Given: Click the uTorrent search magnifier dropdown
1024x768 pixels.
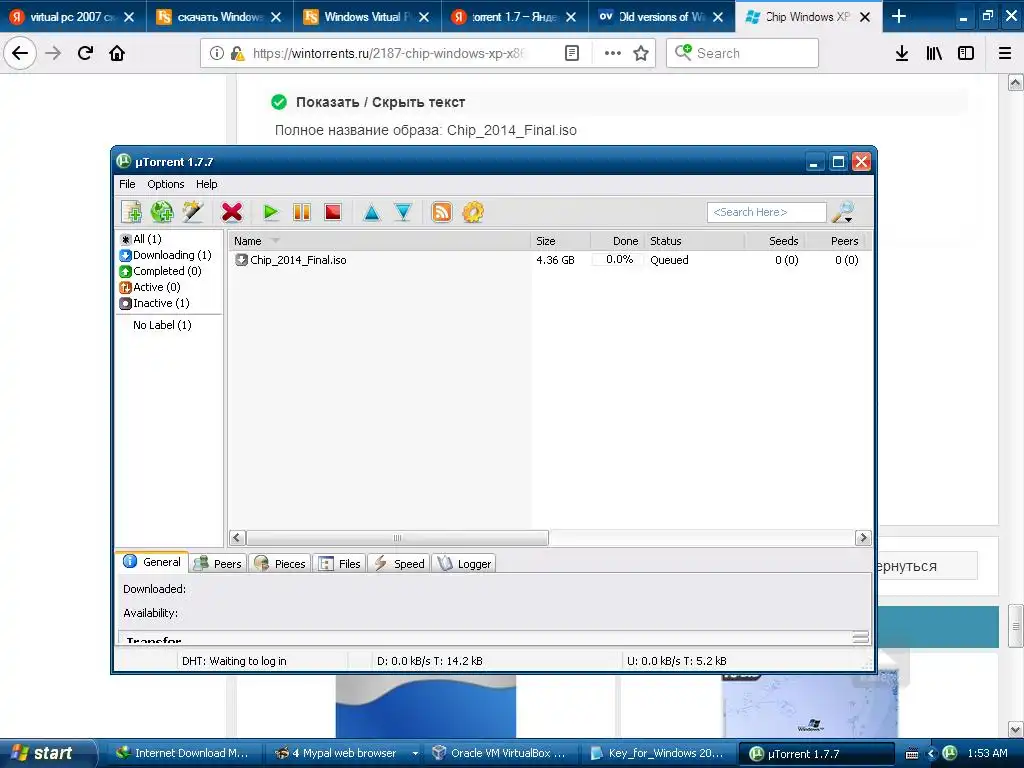Looking at the screenshot, I should 844,212.
